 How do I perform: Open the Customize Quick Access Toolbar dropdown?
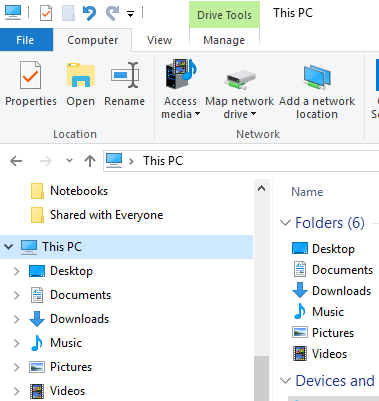130,14
